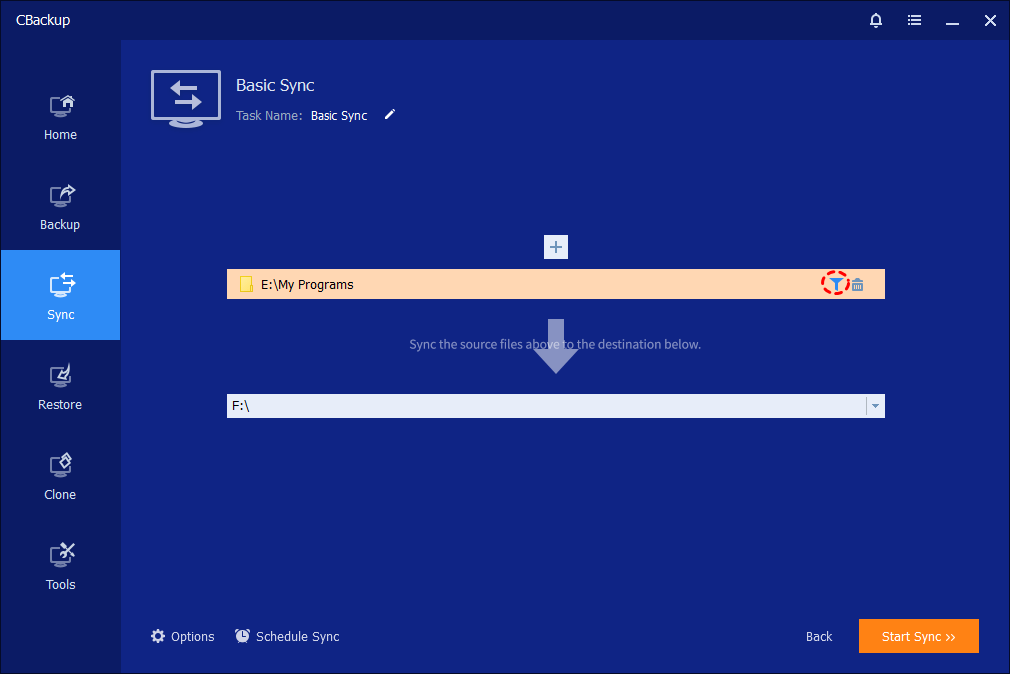Click the pencil icon to rename task
This screenshot has width=1010, height=674.
390,115
